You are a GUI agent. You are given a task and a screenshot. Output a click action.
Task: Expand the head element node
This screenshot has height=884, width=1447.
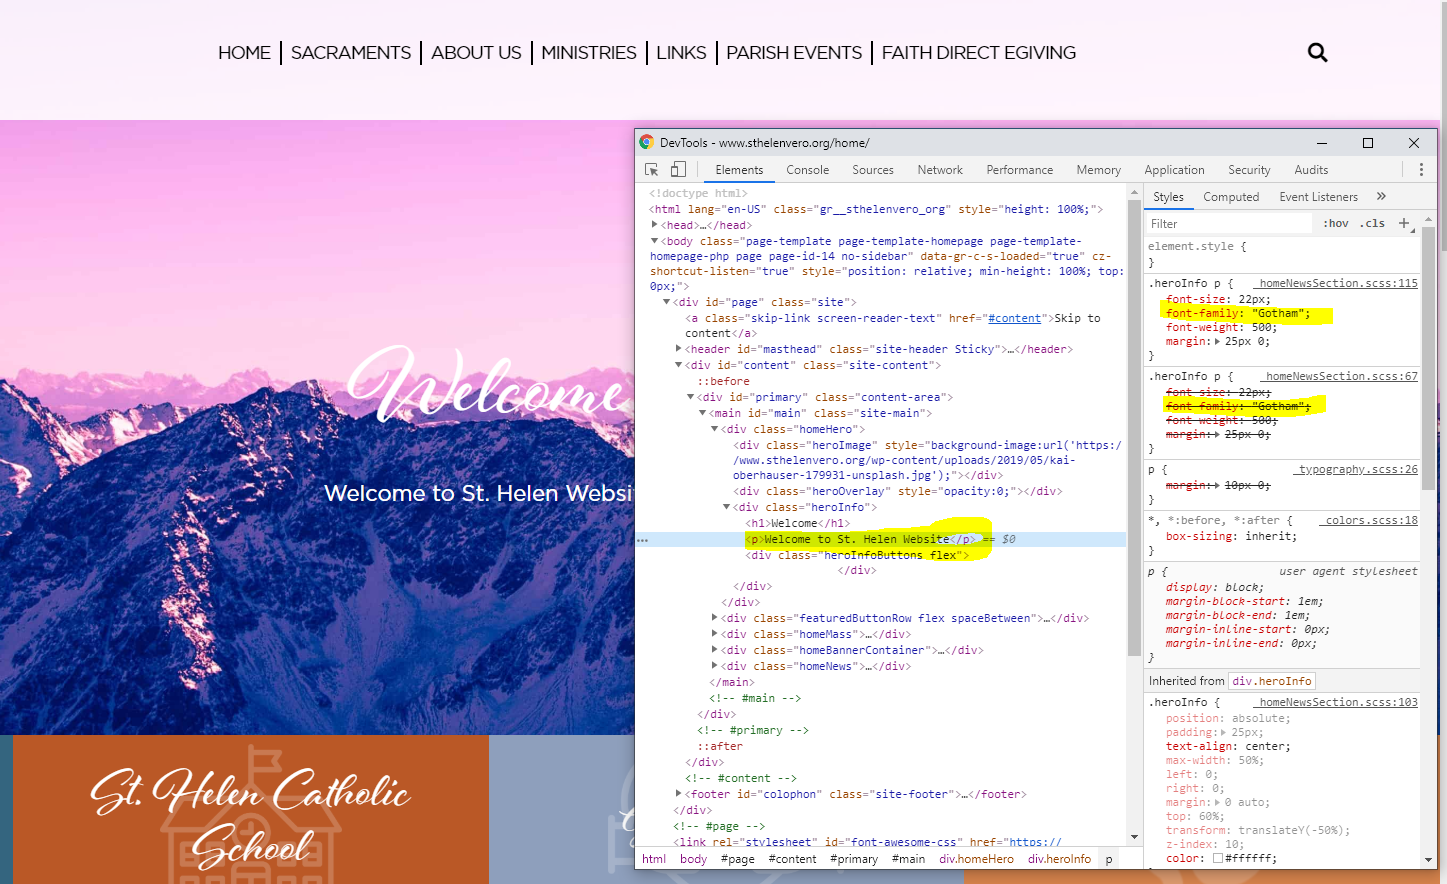655,225
